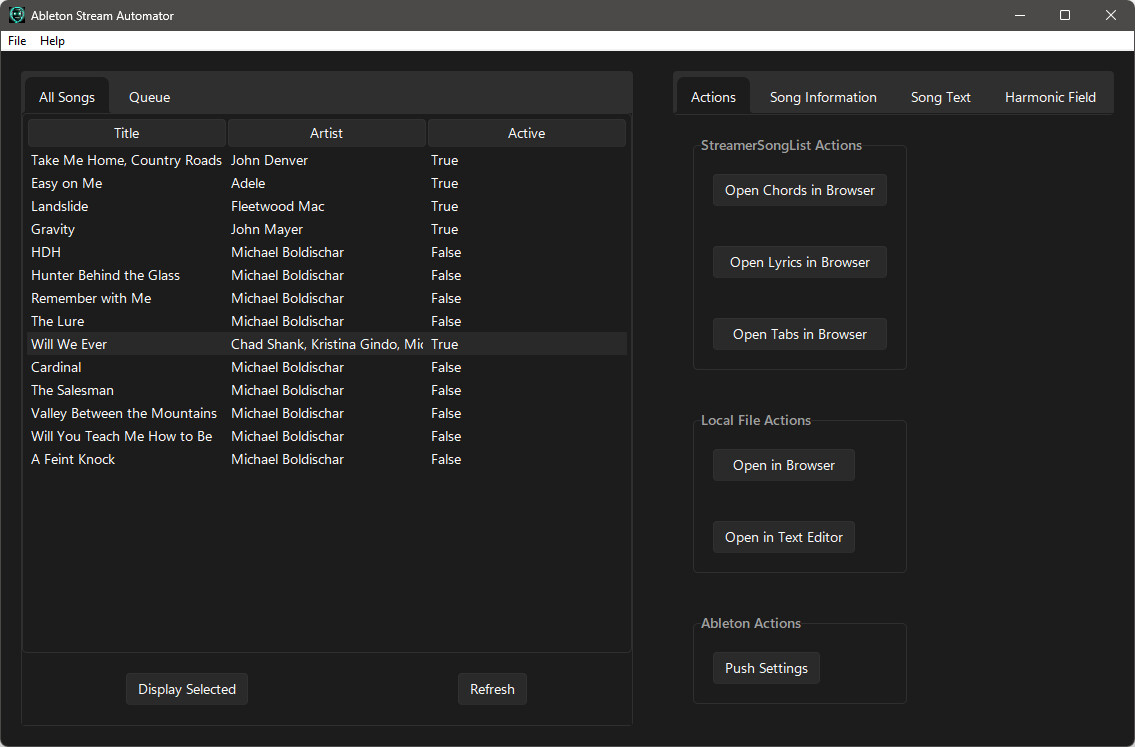Switch to the Queue tab
Image resolution: width=1135 pixels, height=747 pixels.
coord(150,97)
